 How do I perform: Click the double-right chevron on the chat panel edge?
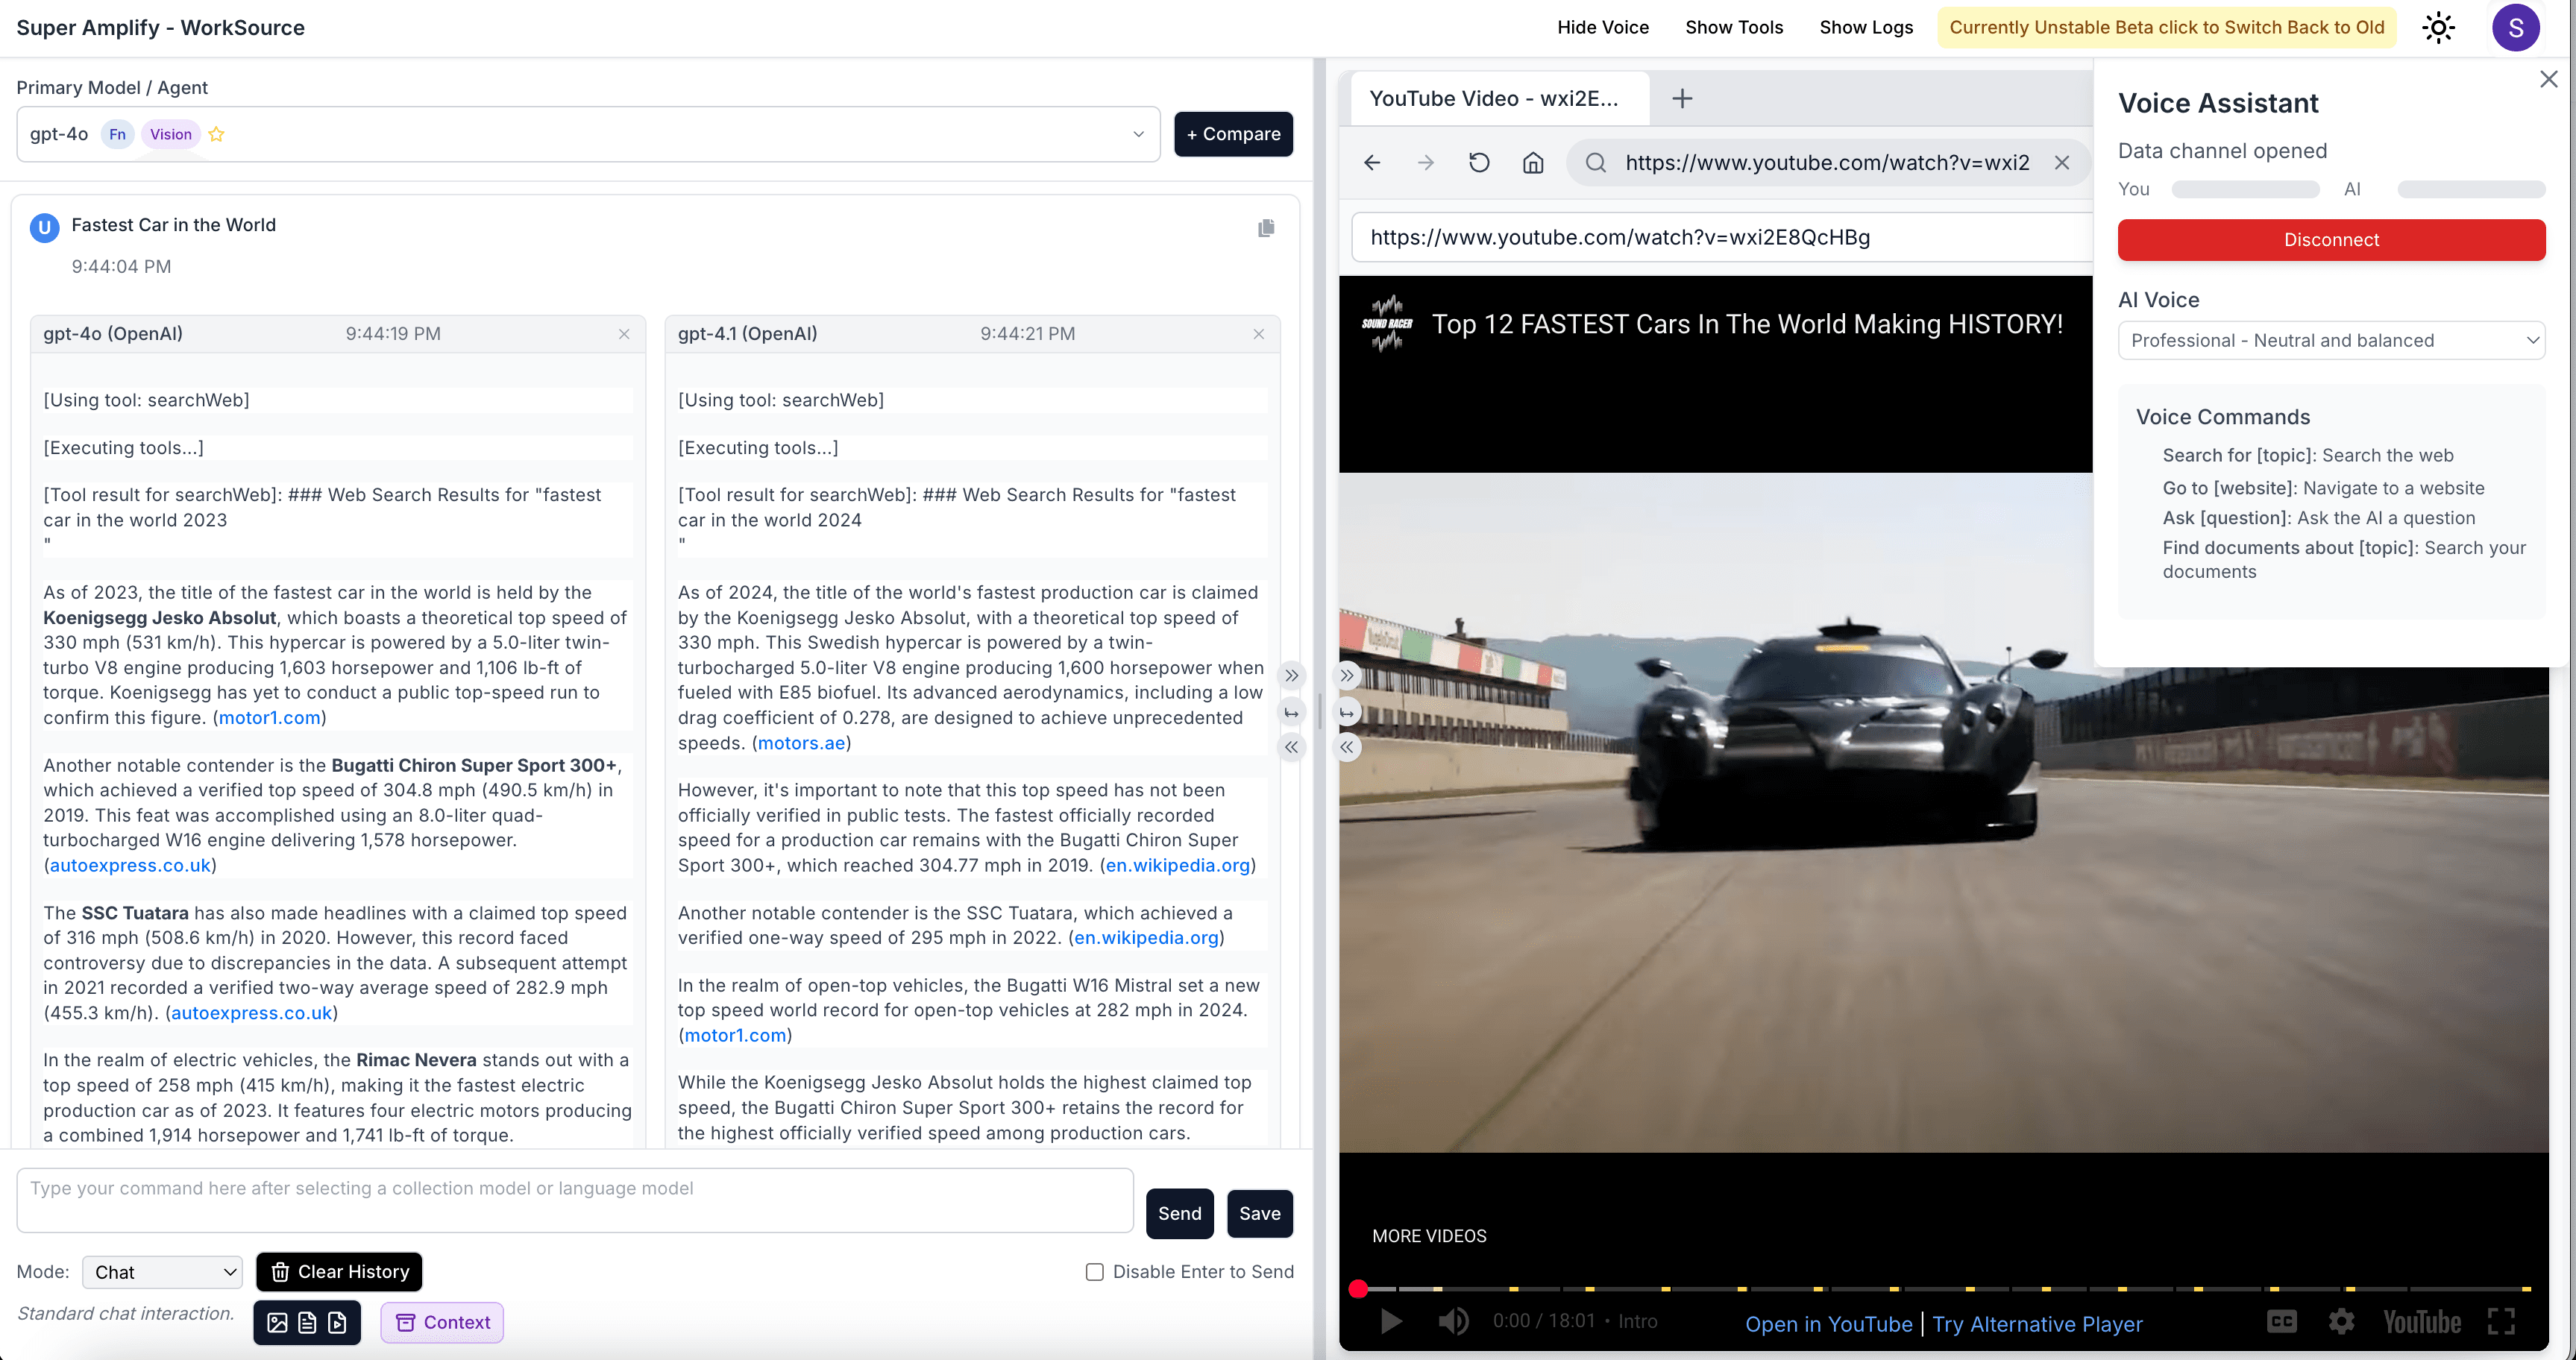(x=1292, y=676)
